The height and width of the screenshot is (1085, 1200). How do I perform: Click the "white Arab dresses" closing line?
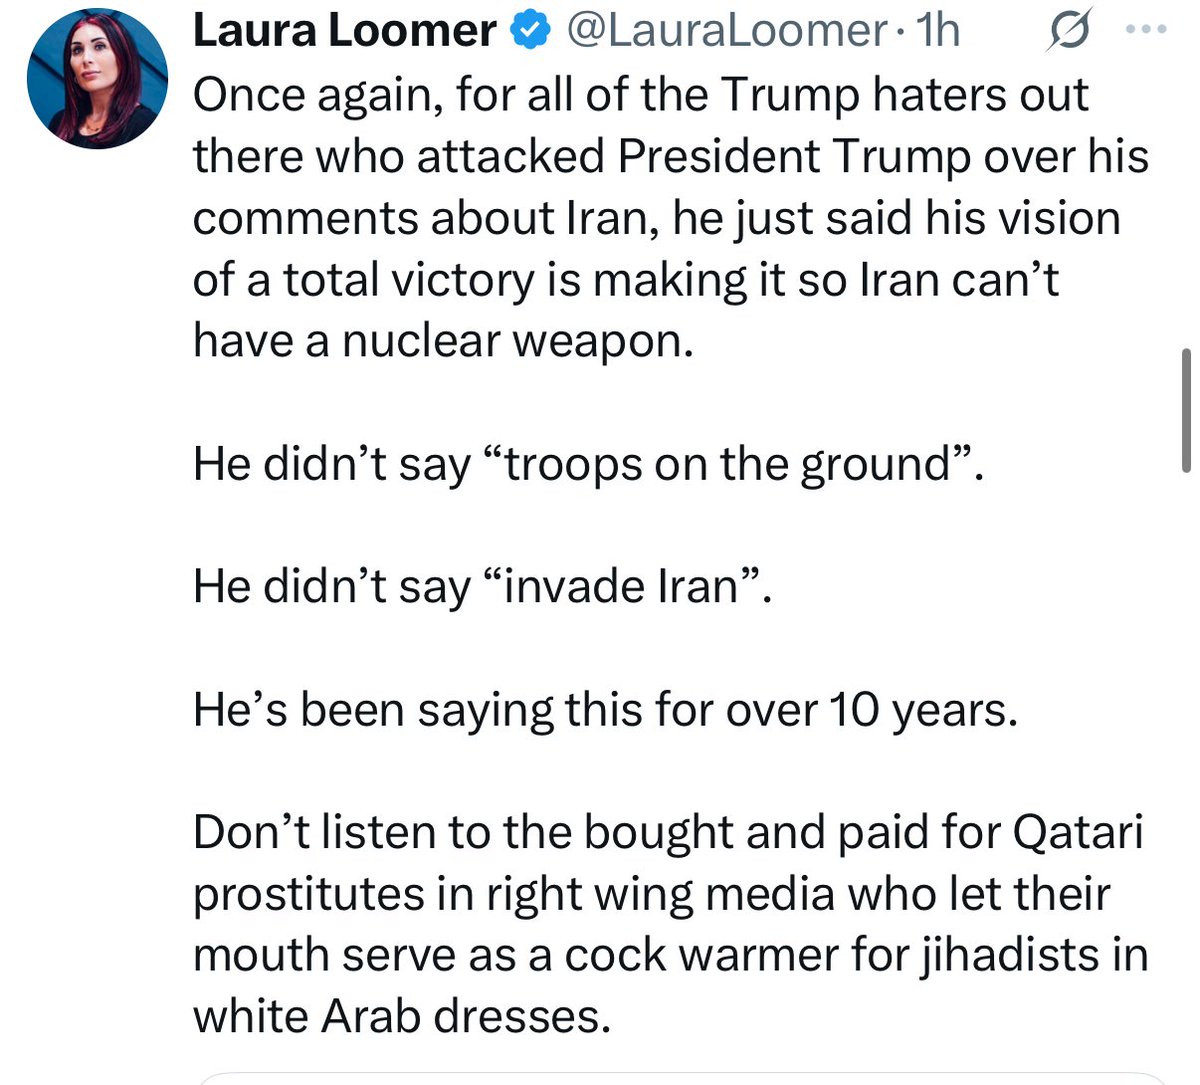[x=400, y=1017]
